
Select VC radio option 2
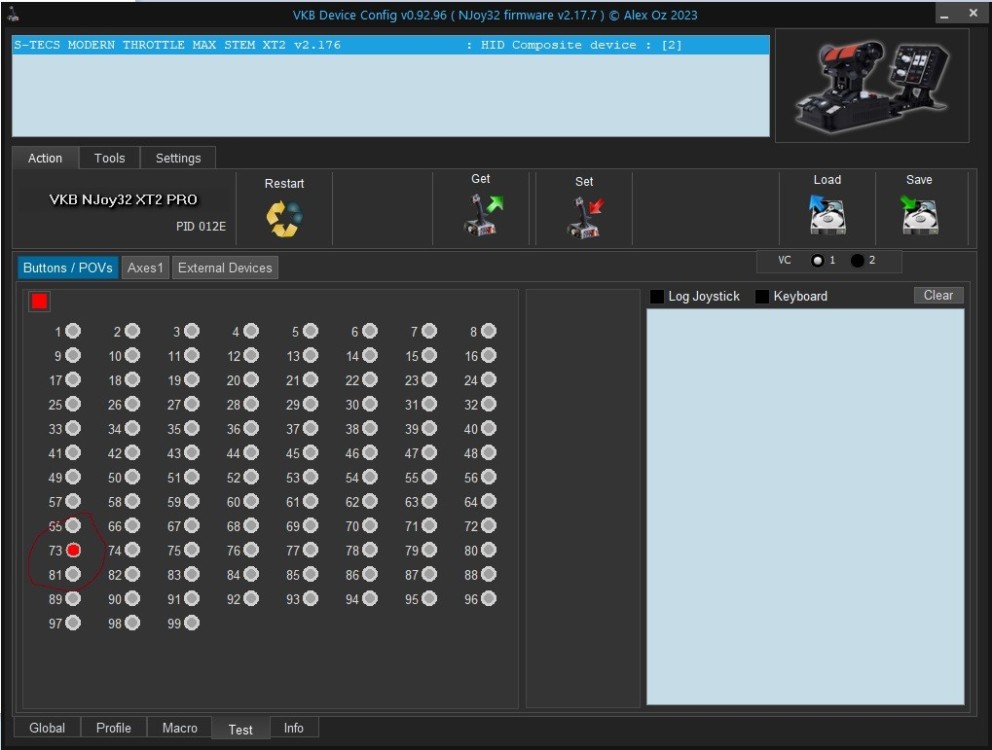coord(858,261)
